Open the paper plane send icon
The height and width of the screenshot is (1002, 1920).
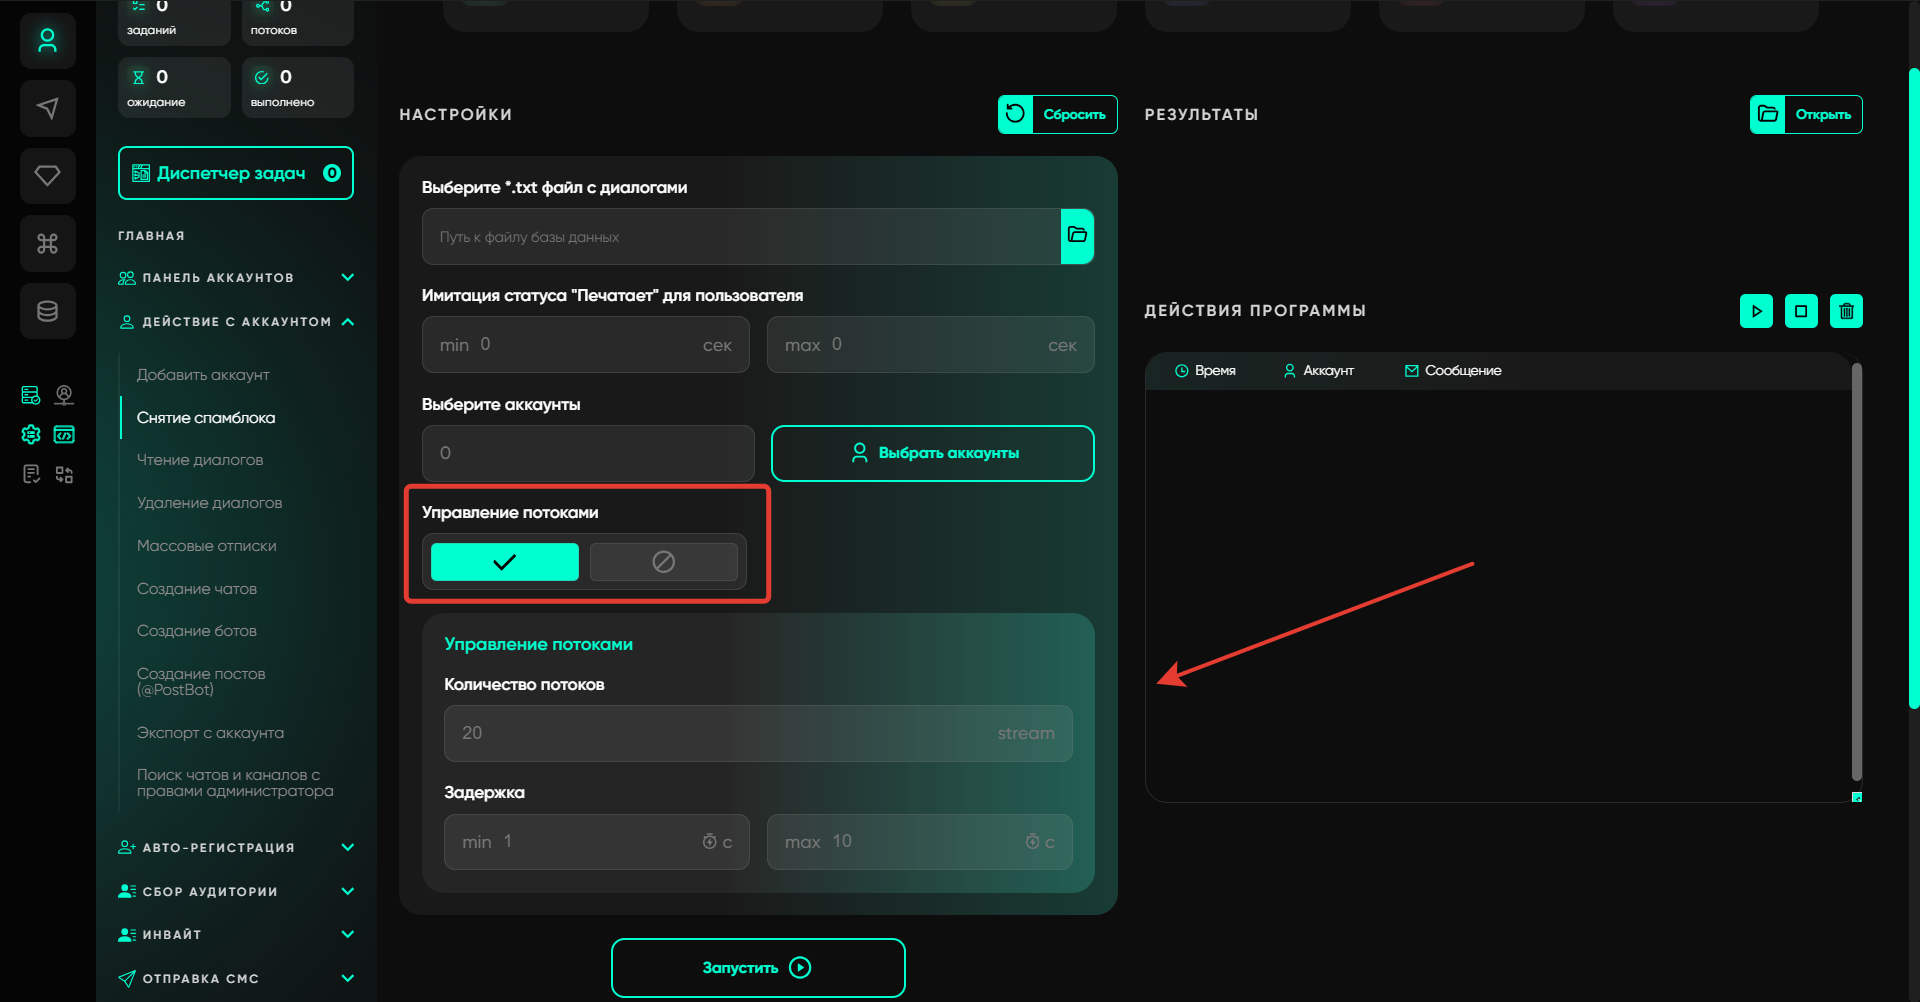pyautogui.click(x=47, y=108)
